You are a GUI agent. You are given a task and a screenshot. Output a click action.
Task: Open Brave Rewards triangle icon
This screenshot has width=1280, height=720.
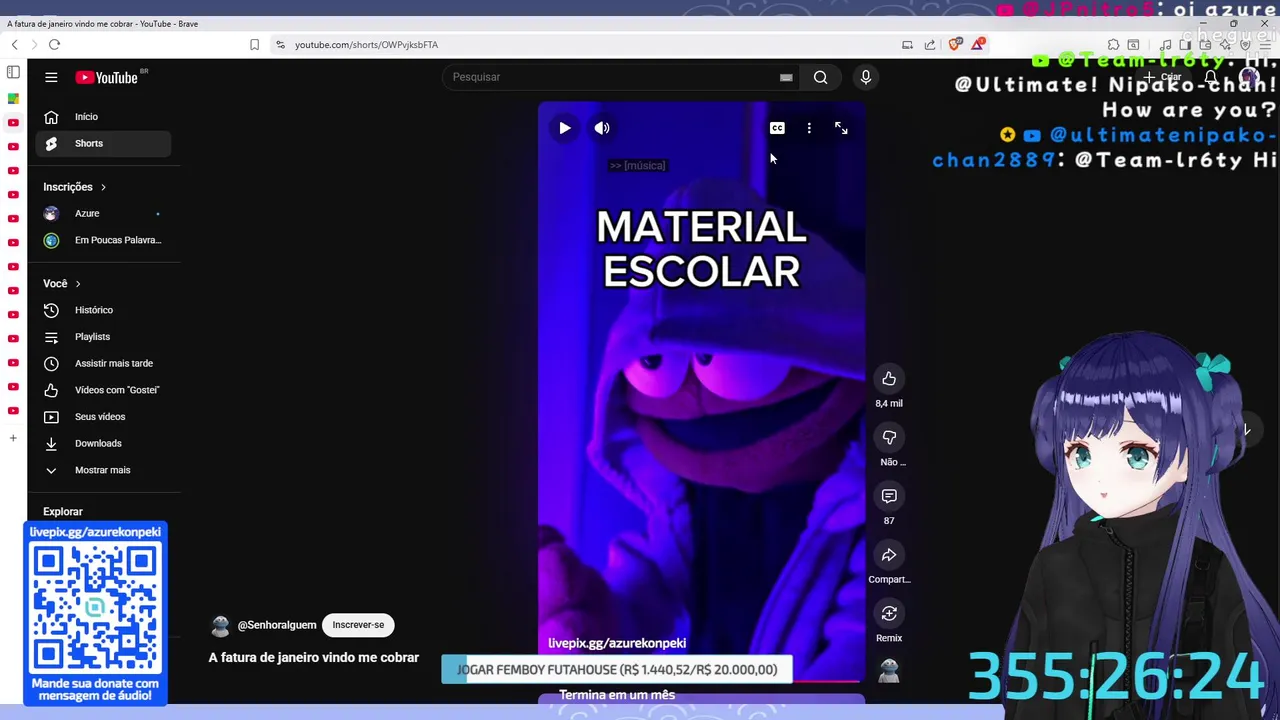[978, 44]
